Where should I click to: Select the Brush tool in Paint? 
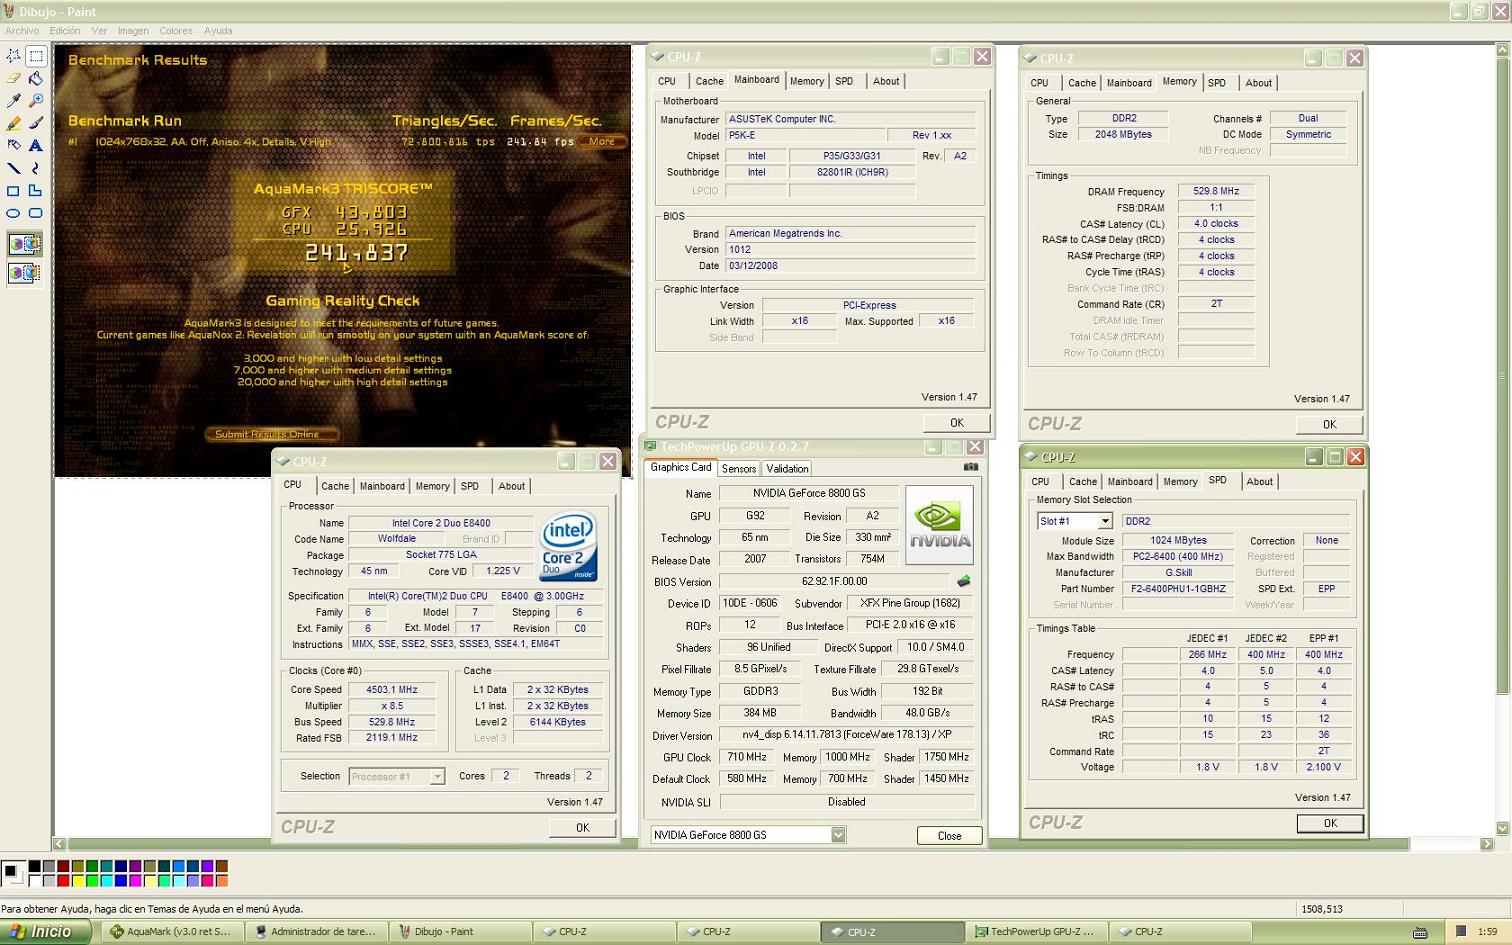tap(36, 123)
